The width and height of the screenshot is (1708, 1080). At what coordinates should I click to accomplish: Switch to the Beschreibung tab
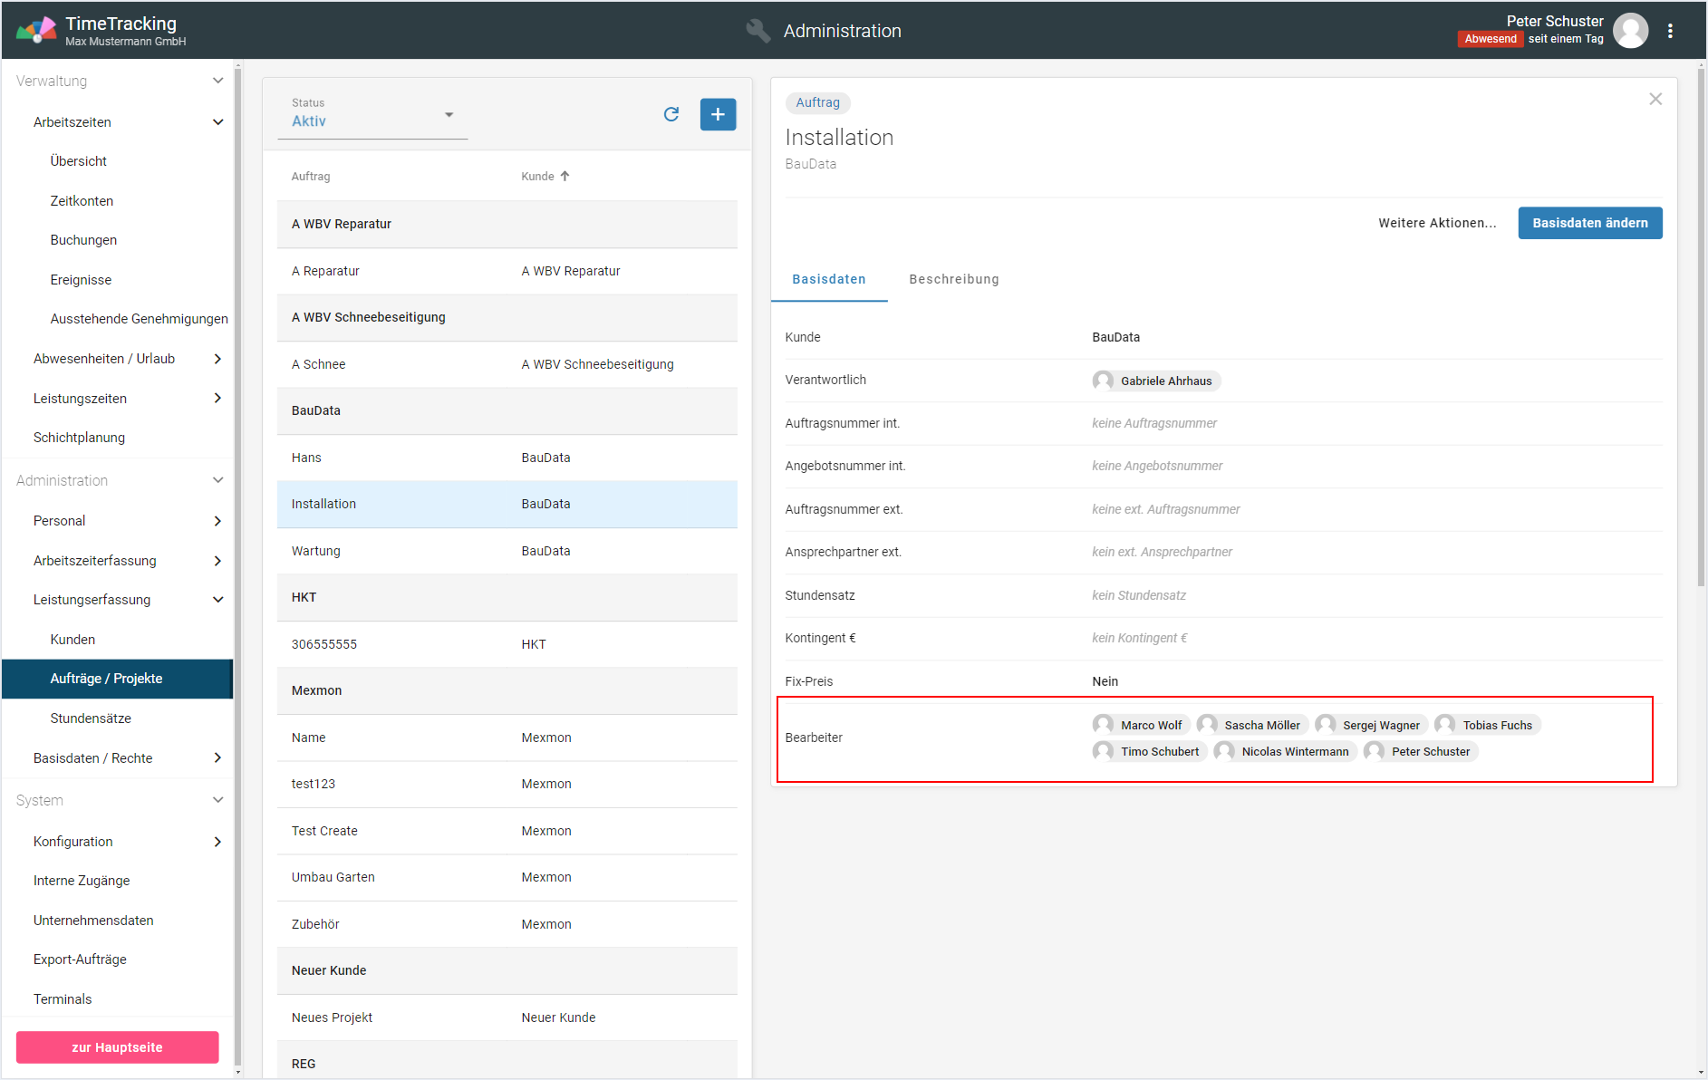tap(953, 279)
